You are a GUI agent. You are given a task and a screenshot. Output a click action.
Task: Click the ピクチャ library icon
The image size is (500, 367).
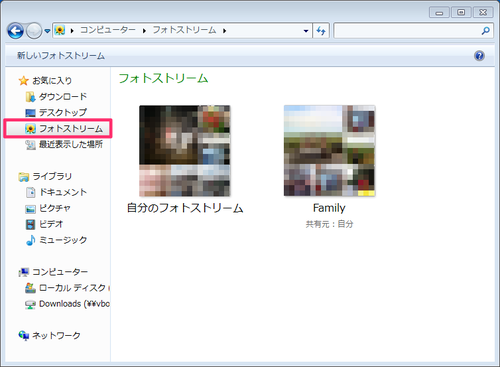[30, 209]
